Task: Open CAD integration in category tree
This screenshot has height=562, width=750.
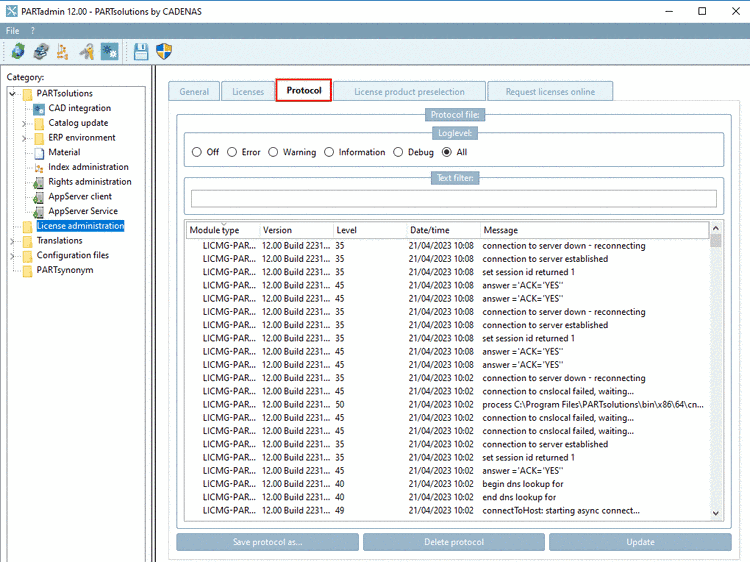Action: pos(79,108)
